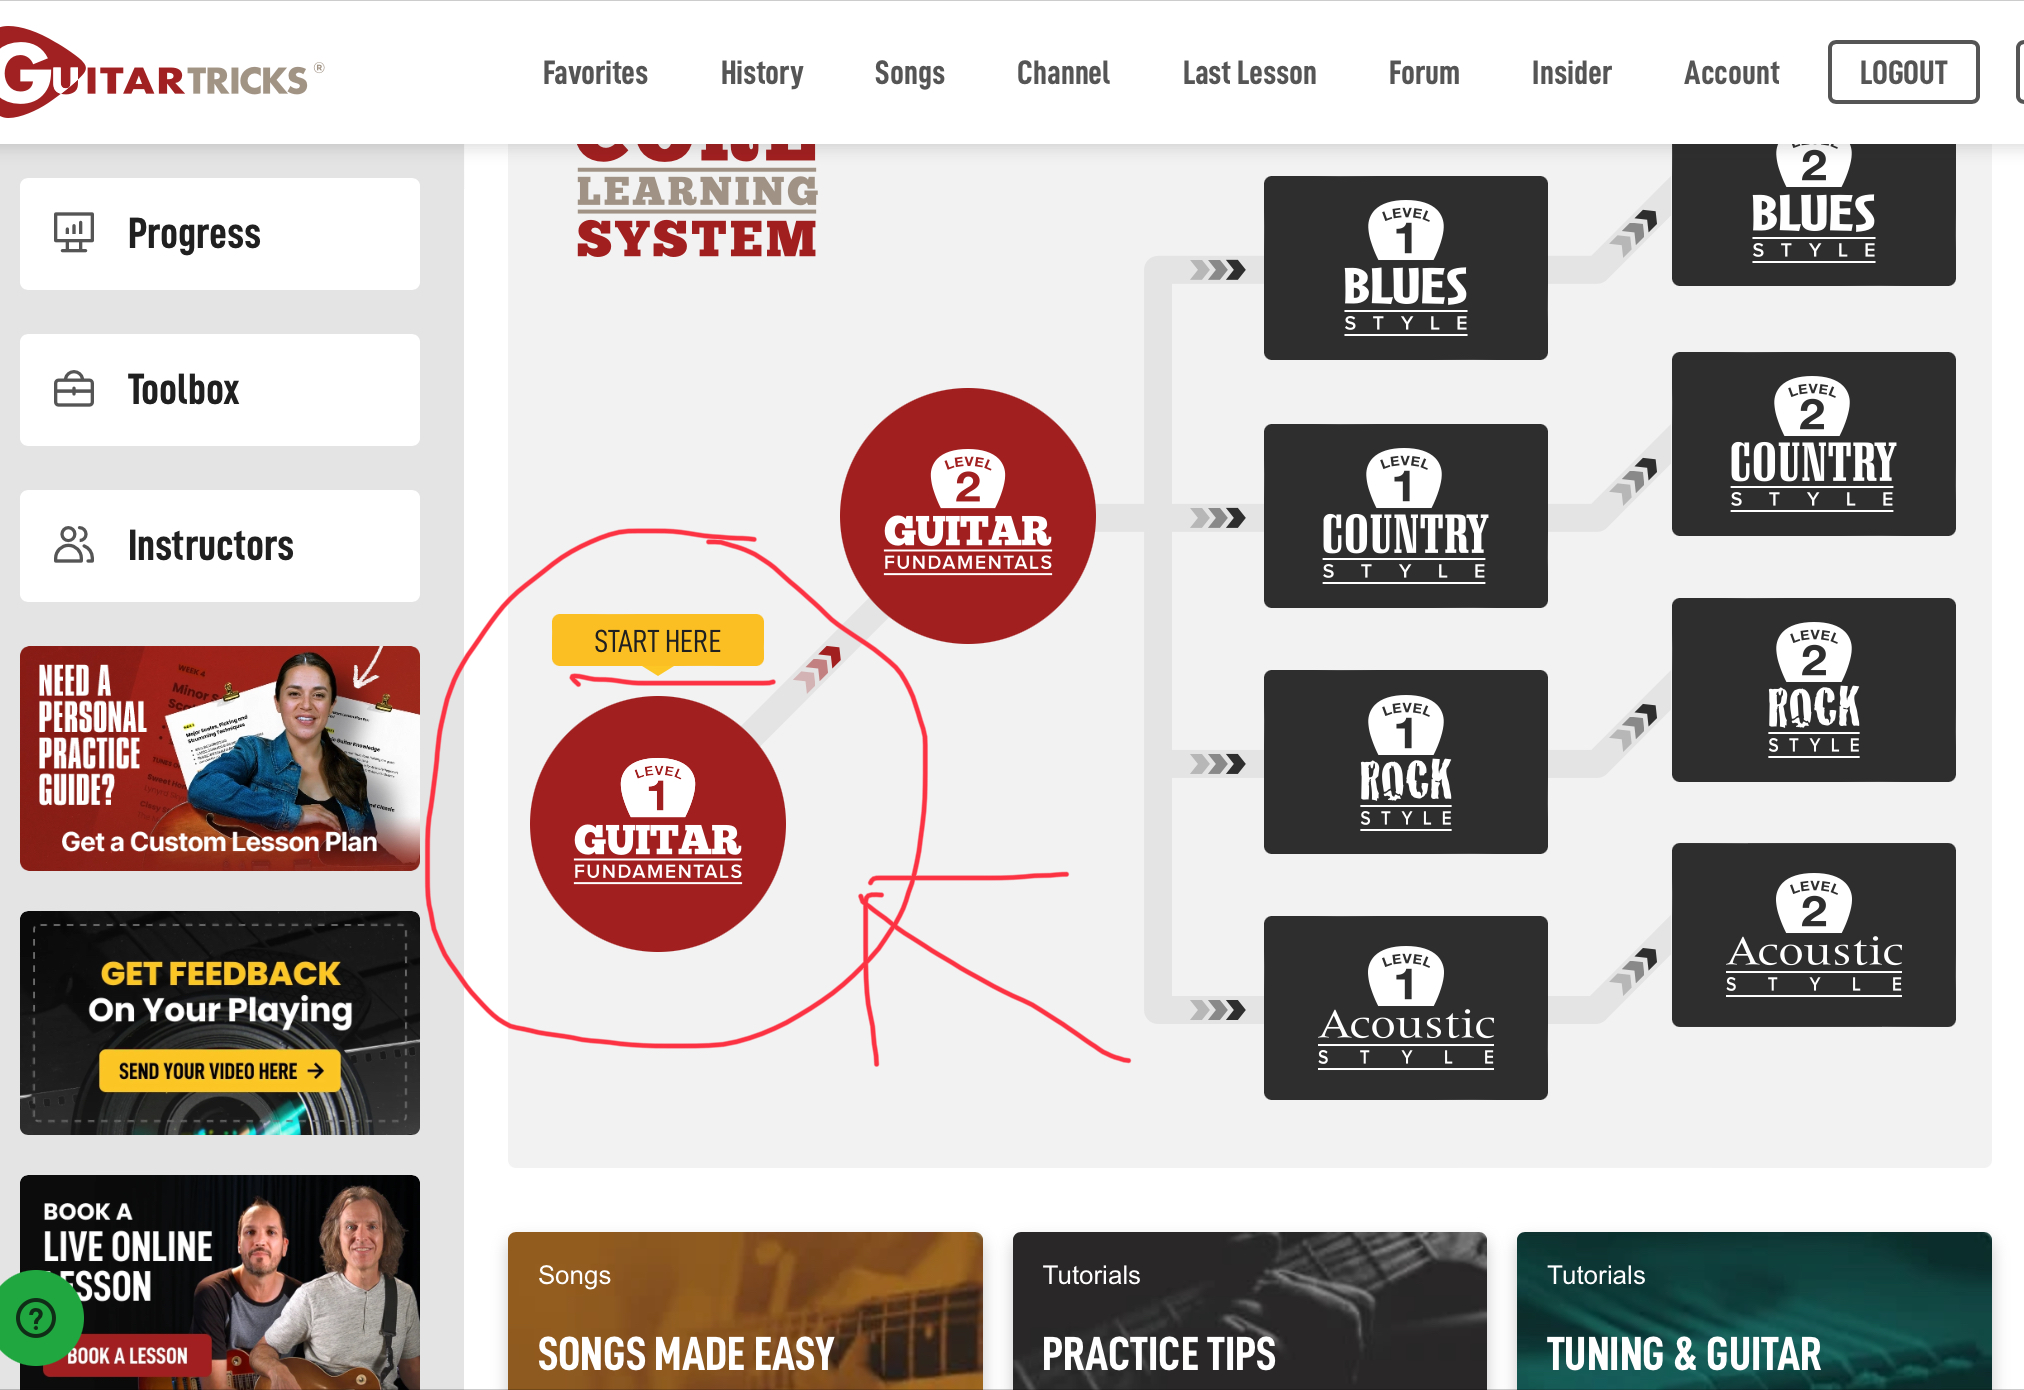Open Channel in the top navigation
The height and width of the screenshot is (1390, 2024).
(1063, 73)
